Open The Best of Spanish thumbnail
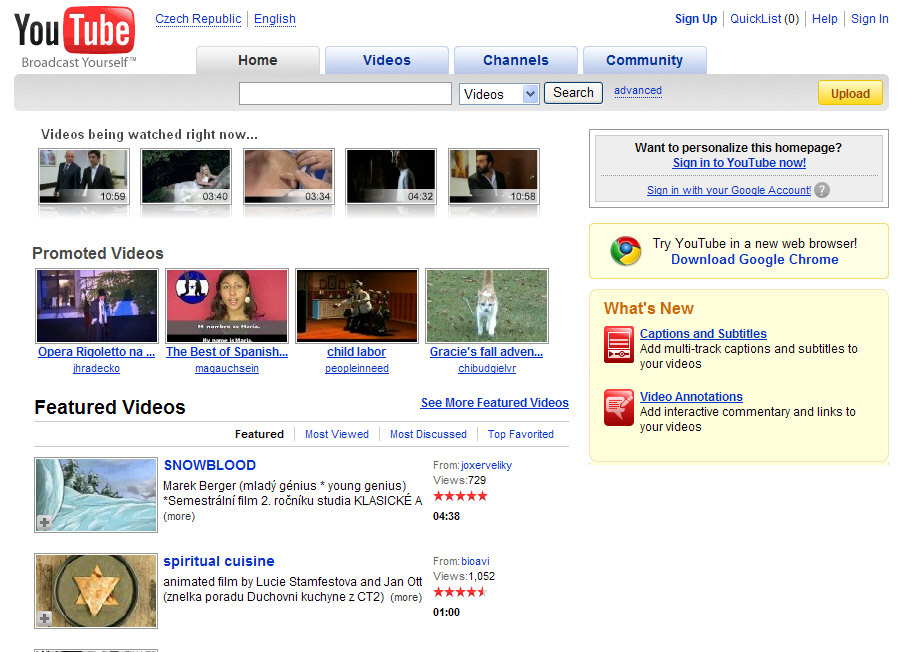 click(227, 306)
